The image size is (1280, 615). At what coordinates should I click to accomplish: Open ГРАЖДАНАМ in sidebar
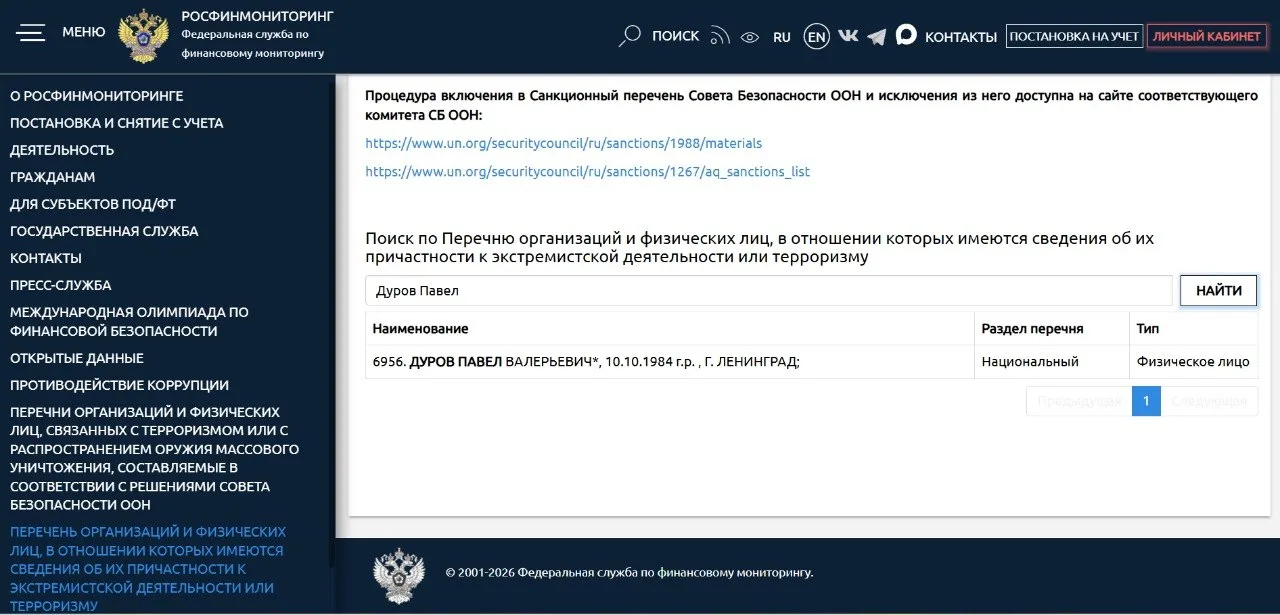(53, 177)
